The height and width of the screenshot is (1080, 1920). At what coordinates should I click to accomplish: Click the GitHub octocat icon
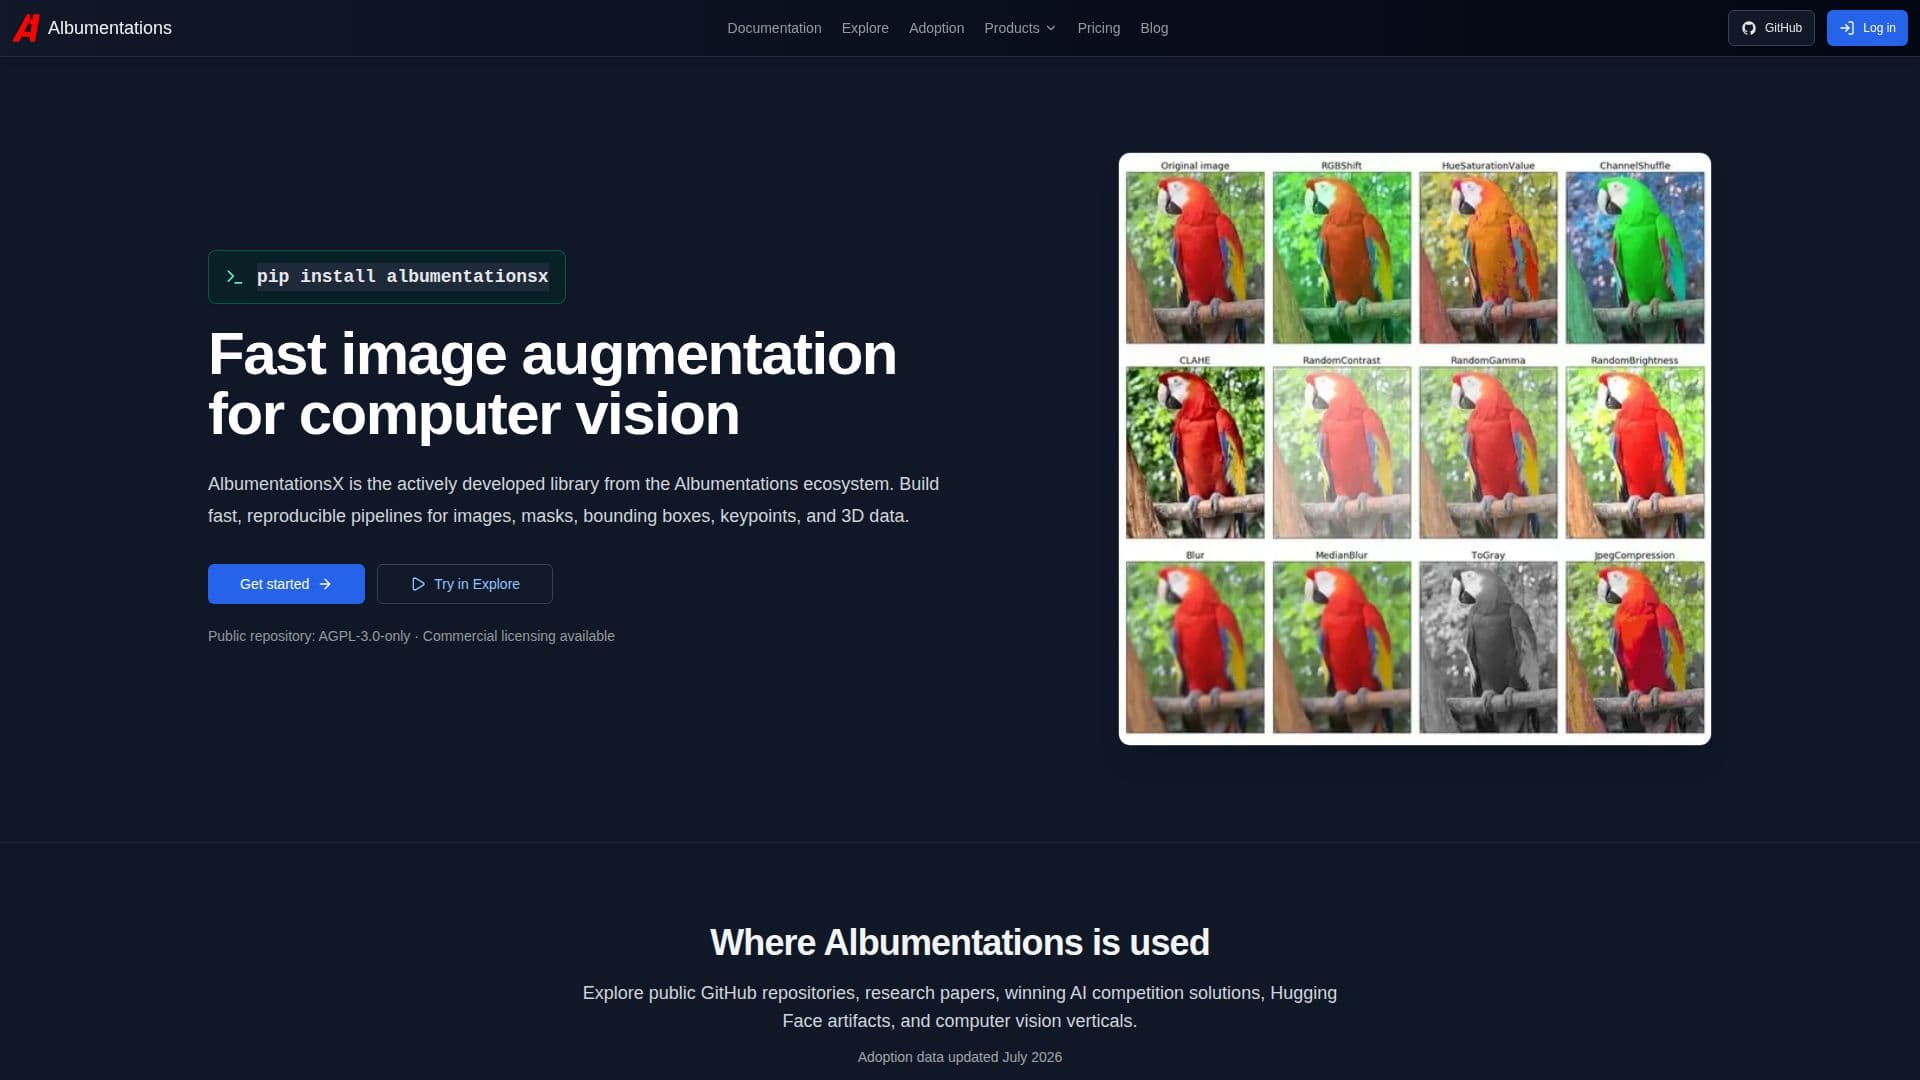pos(1749,28)
